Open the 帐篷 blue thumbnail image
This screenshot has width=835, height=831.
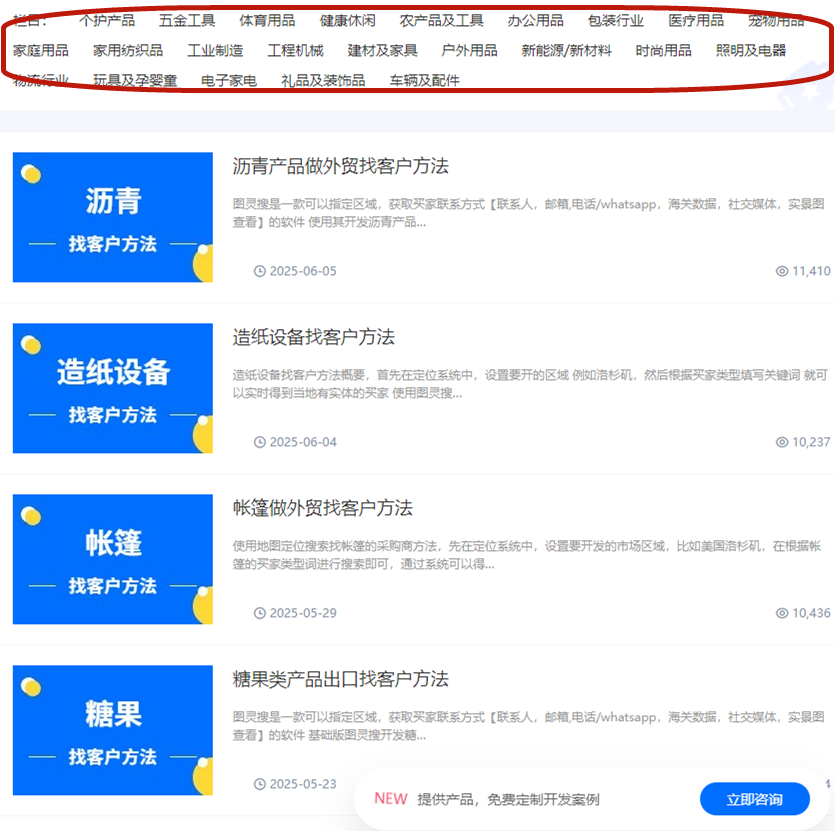click(113, 559)
